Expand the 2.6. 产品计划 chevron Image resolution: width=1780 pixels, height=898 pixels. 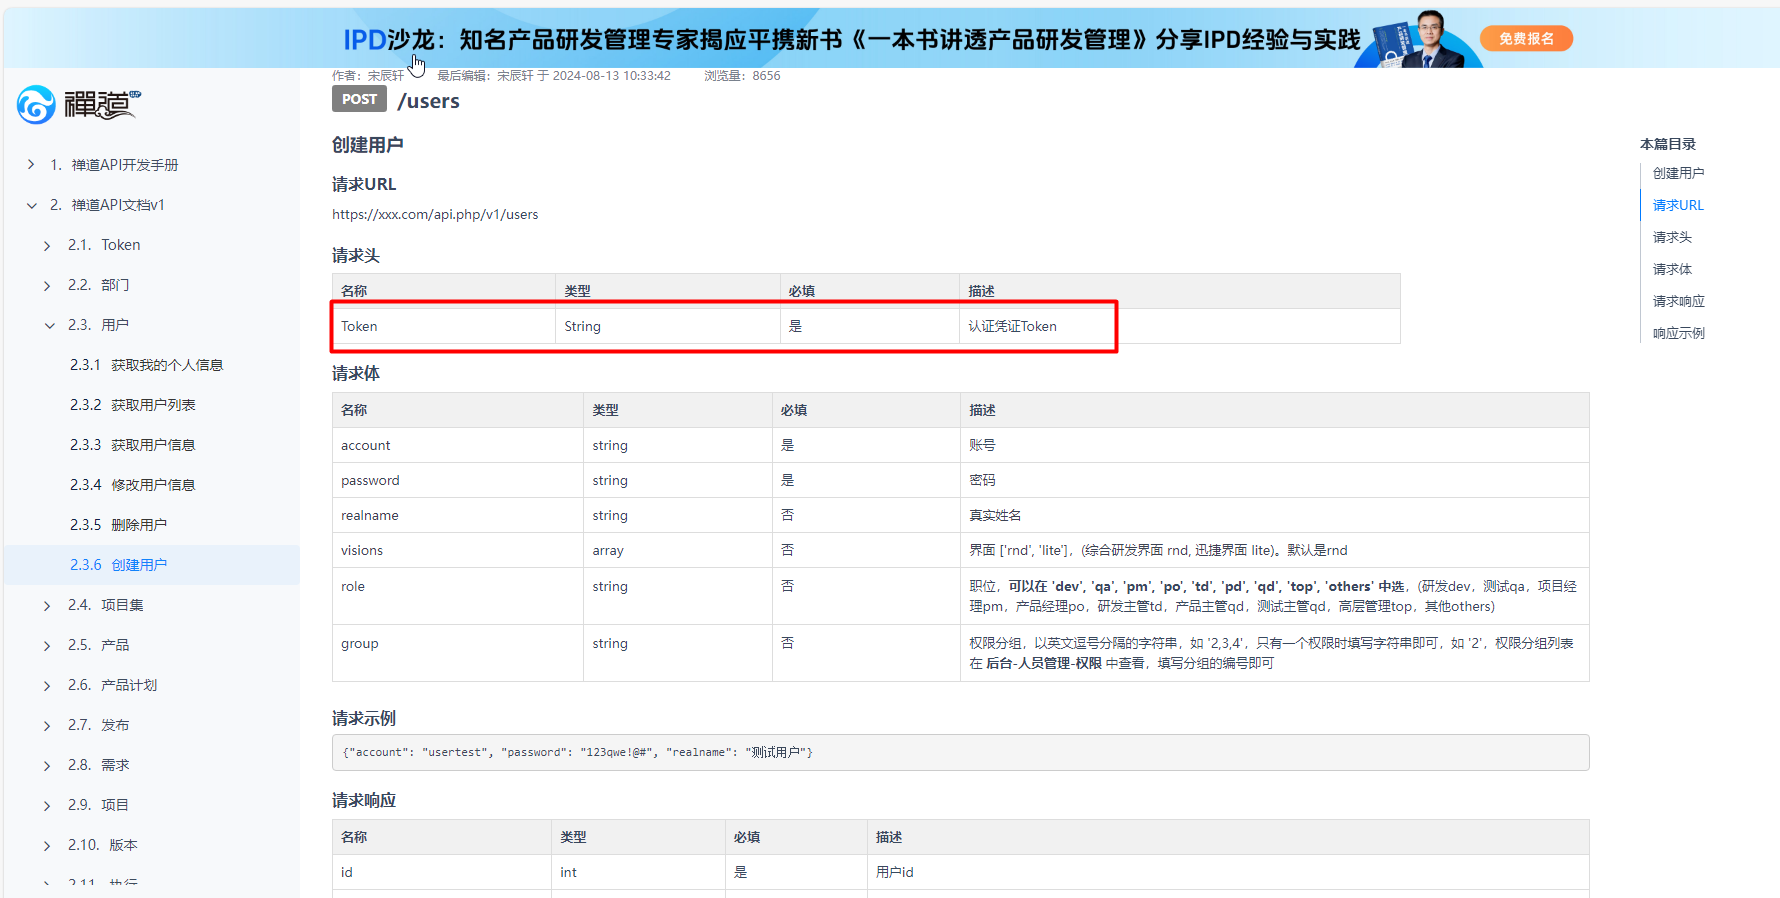(x=47, y=685)
